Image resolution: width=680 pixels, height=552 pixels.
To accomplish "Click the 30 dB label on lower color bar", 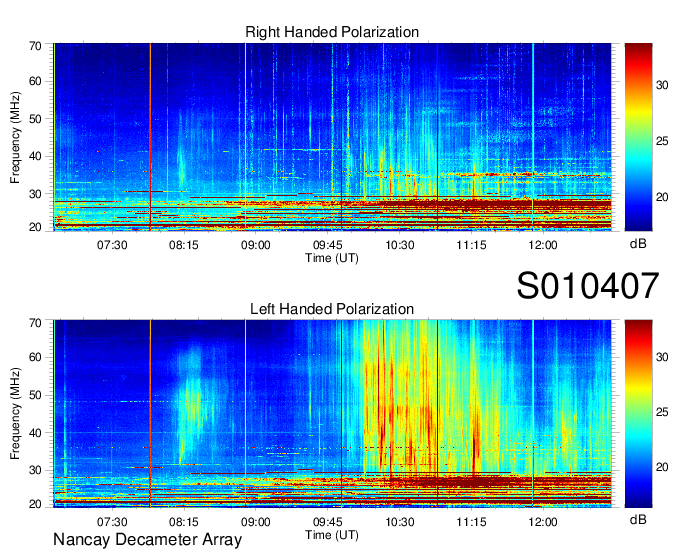I will (662, 357).
